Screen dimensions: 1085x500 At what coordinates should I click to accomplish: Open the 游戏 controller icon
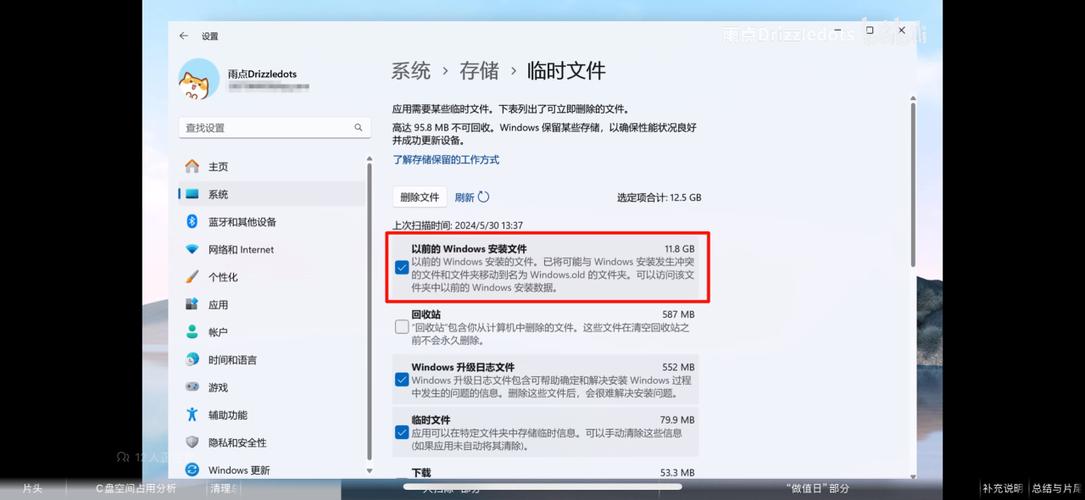[192, 387]
